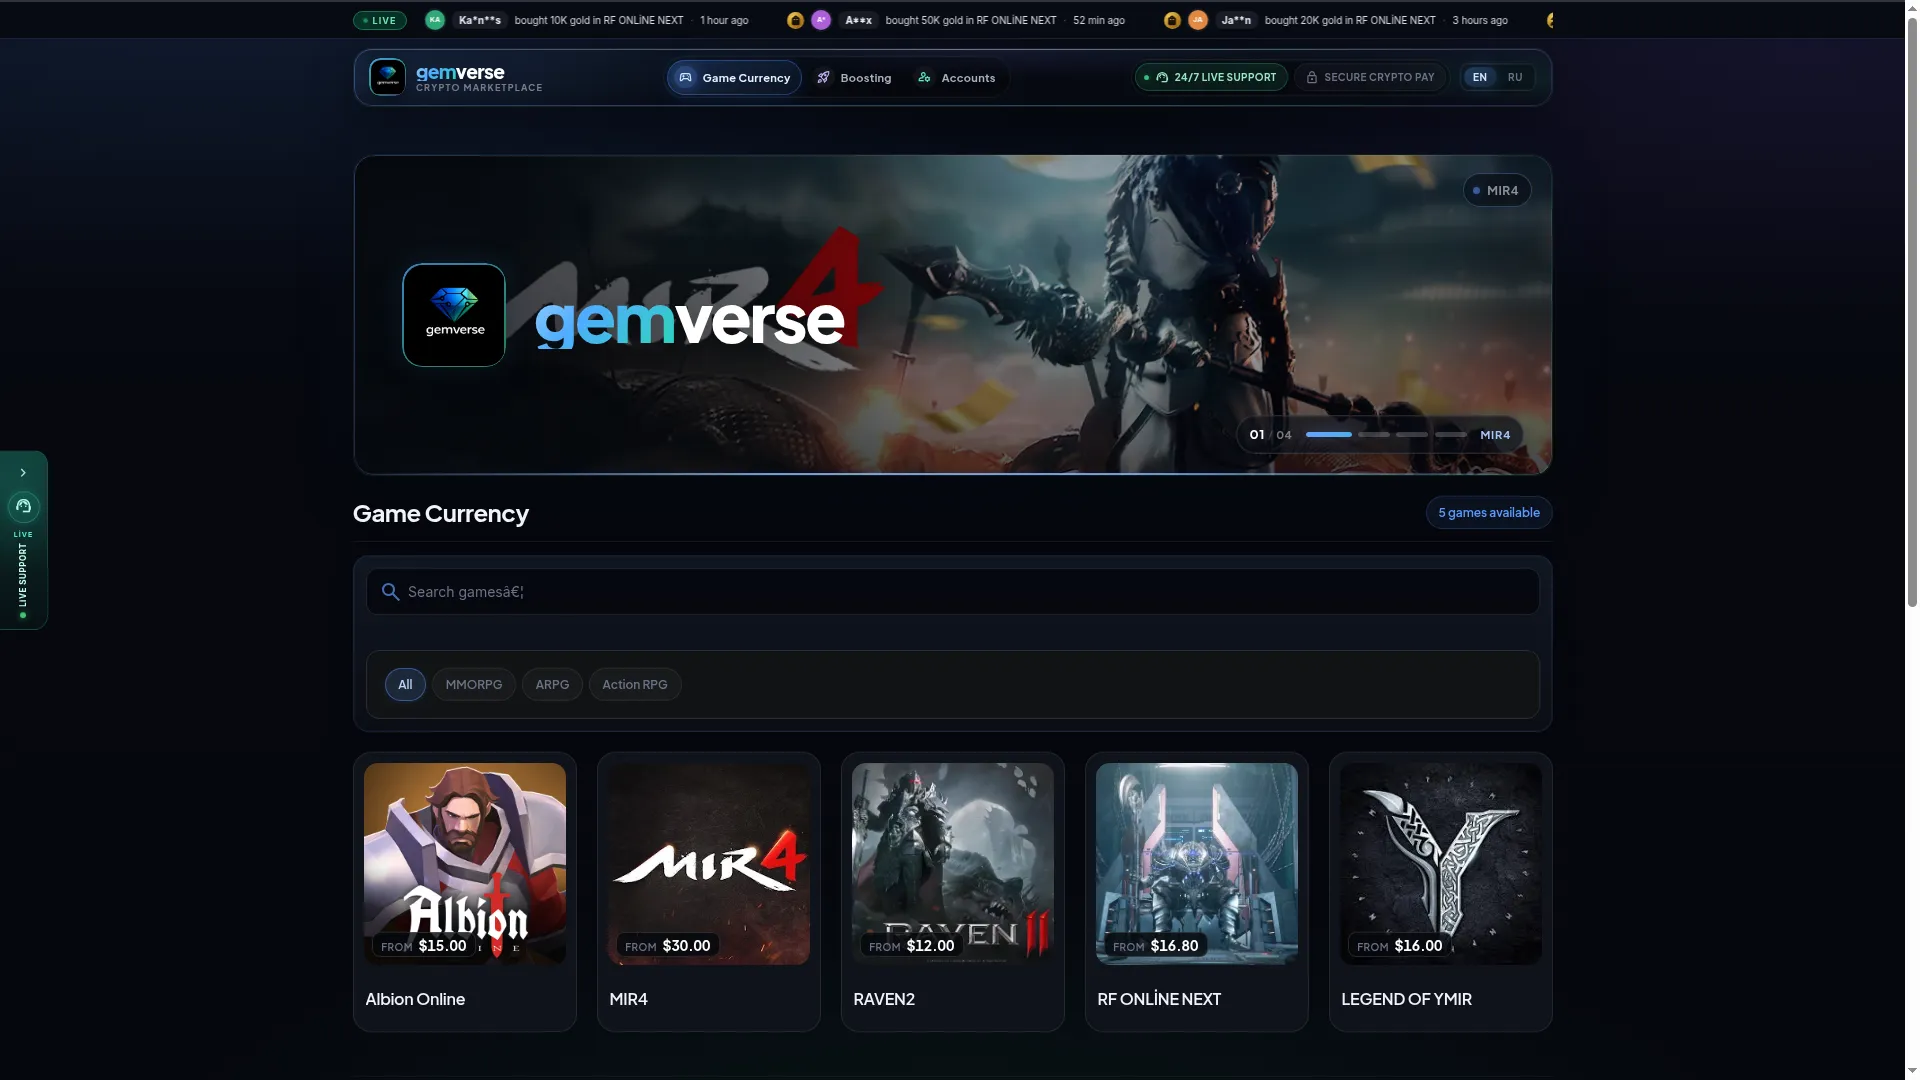Click the lock icon in Secure Crypto Pay

pos(1312,77)
